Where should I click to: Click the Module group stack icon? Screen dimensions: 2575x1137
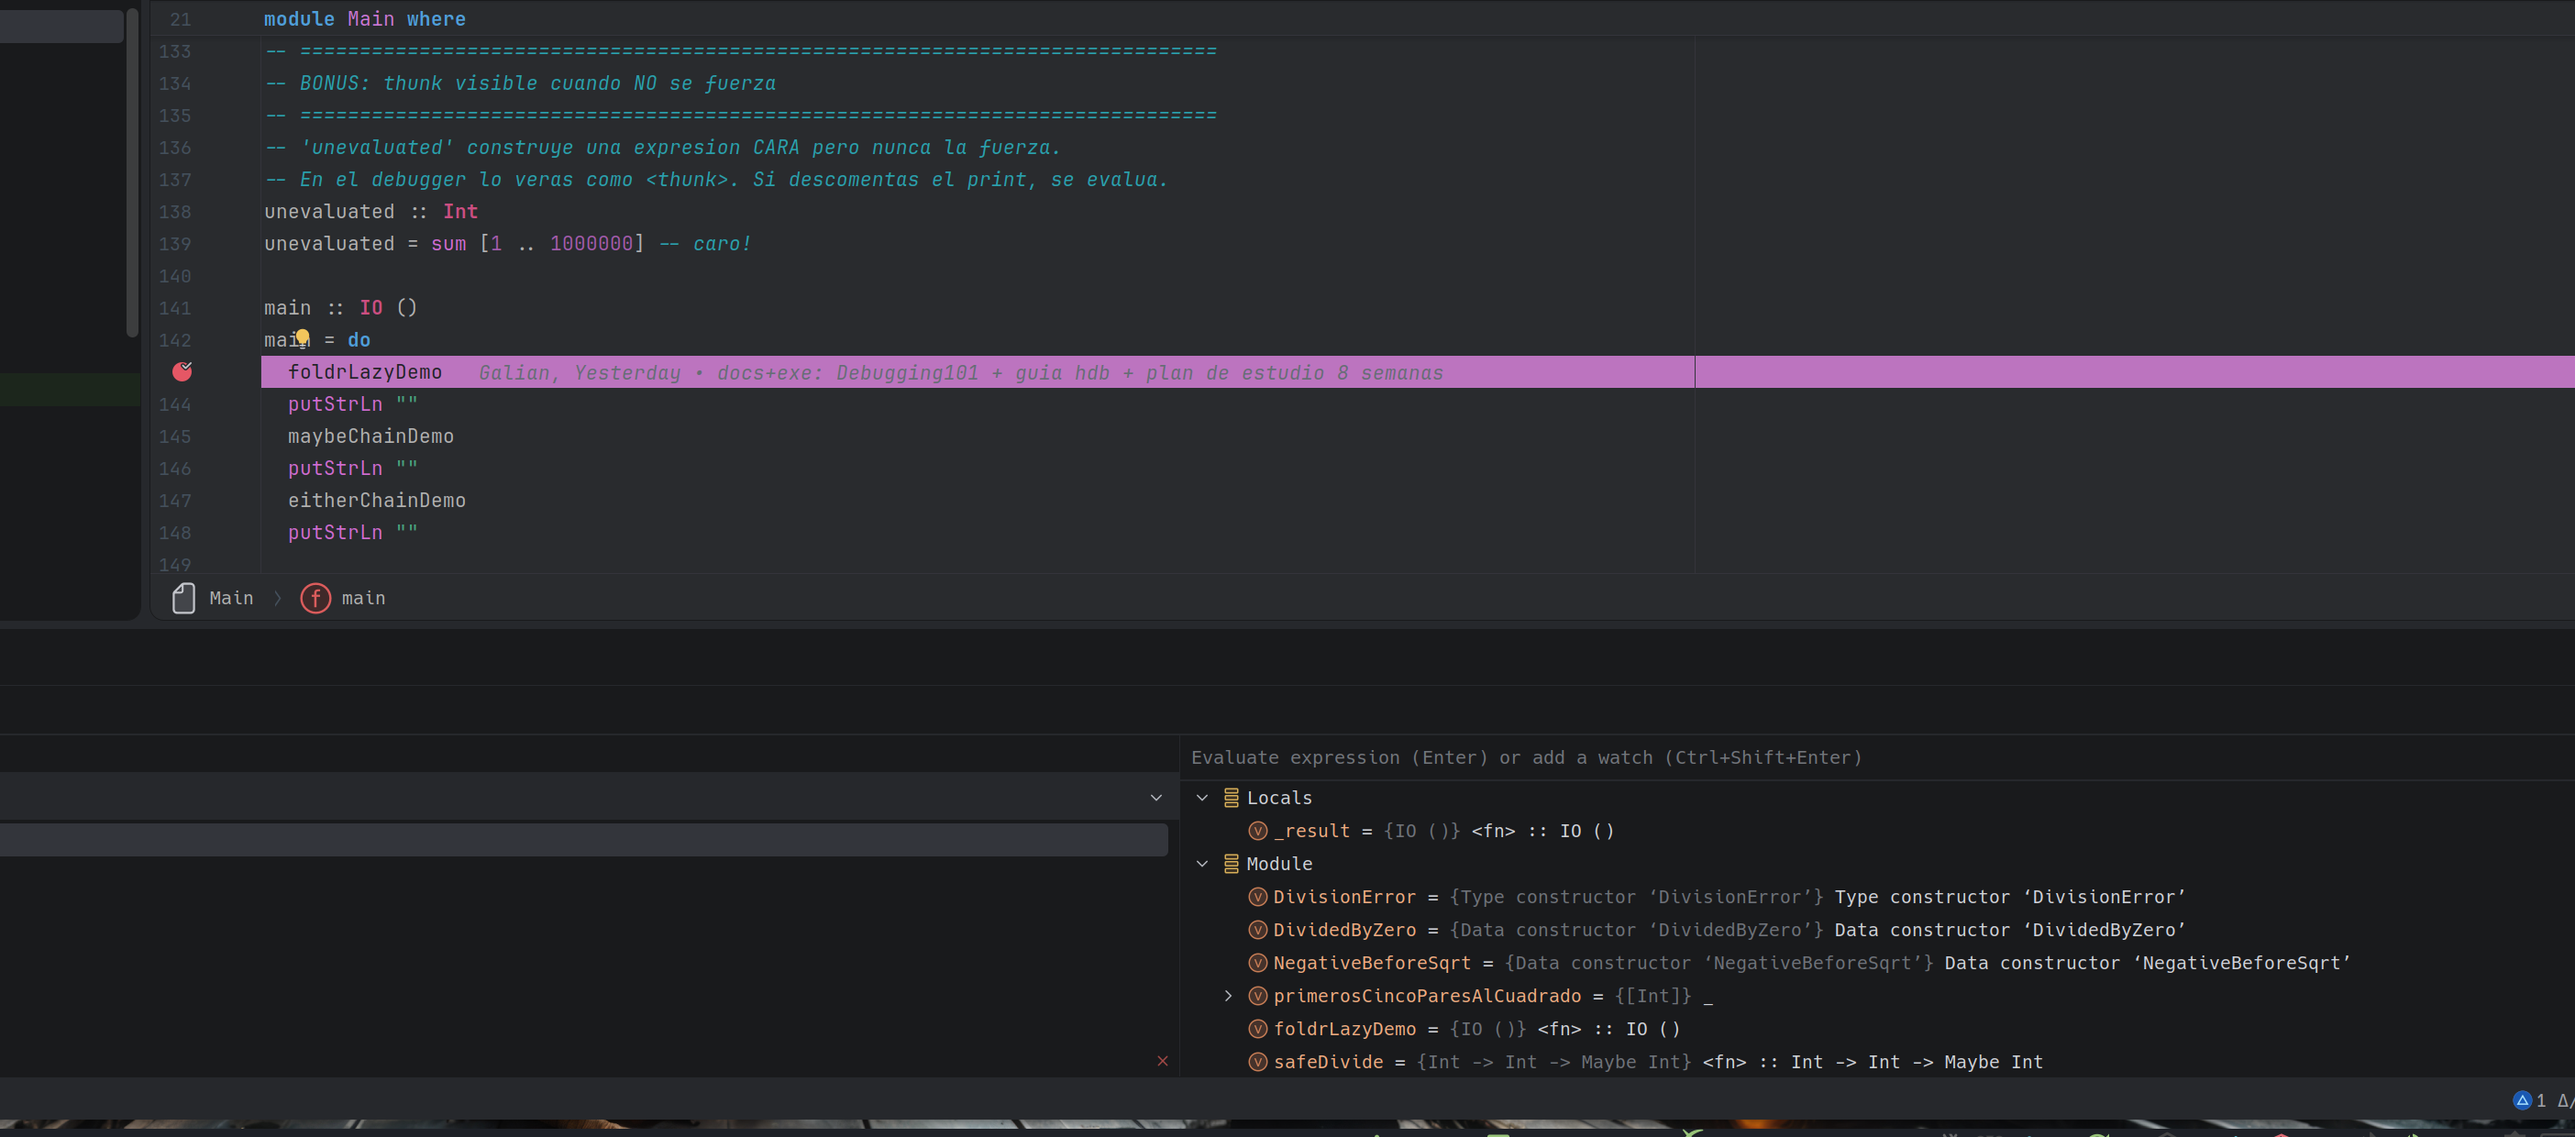tap(1231, 864)
